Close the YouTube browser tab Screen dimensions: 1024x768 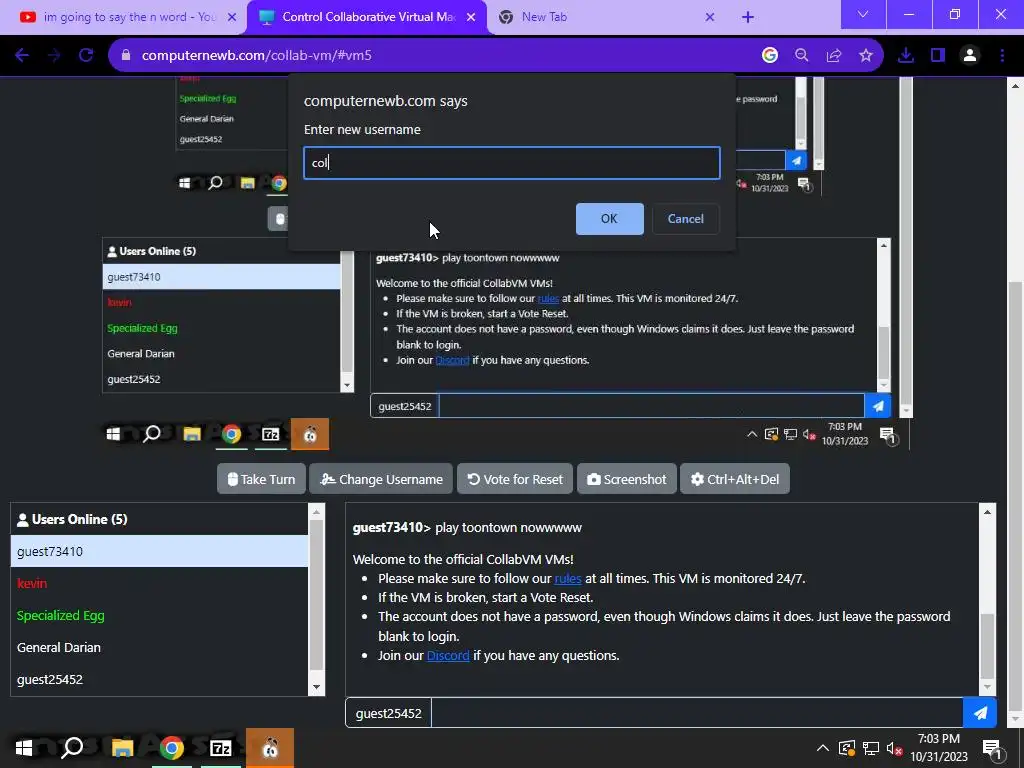pyautogui.click(x=232, y=17)
